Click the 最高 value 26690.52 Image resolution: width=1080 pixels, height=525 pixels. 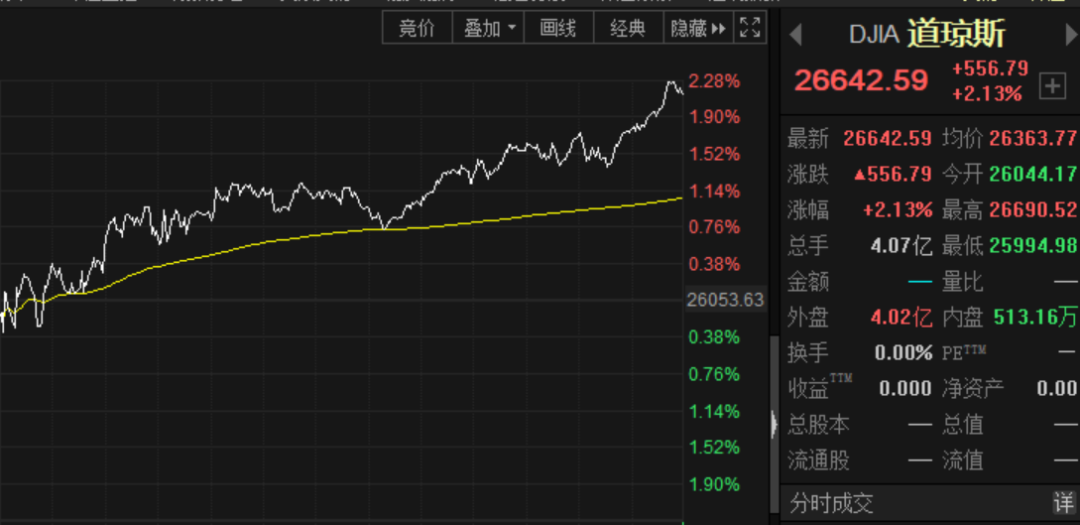coord(1032,210)
